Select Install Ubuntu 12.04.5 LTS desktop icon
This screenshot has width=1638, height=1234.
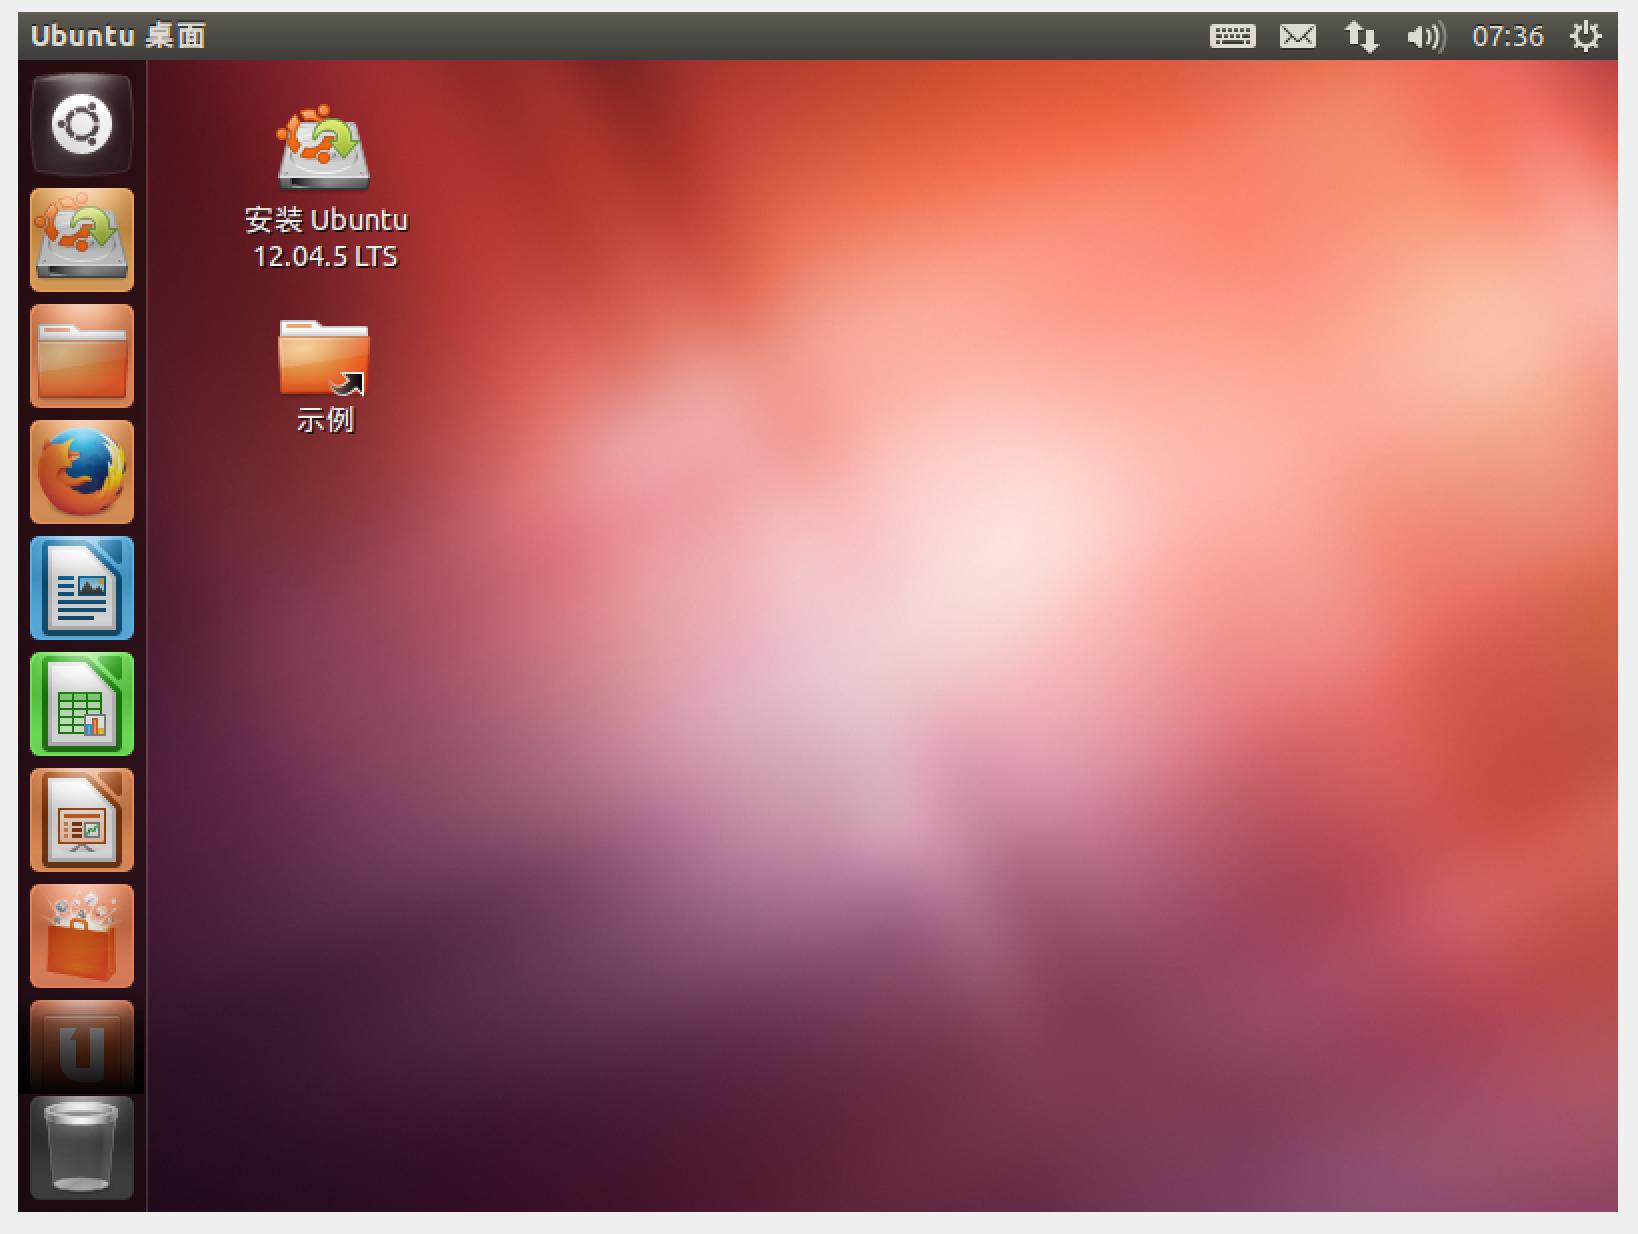click(x=324, y=148)
